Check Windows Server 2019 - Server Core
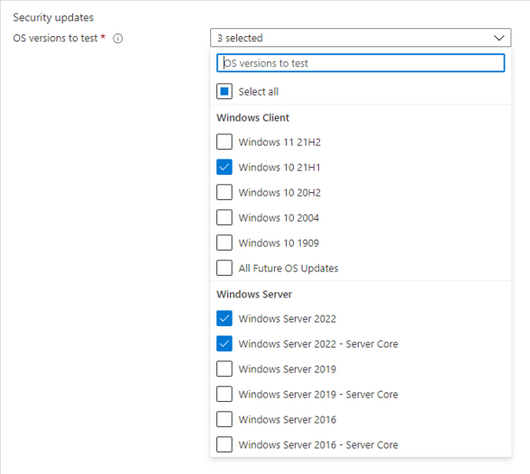The height and width of the screenshot is (474, 530). (x=224, y=394)
